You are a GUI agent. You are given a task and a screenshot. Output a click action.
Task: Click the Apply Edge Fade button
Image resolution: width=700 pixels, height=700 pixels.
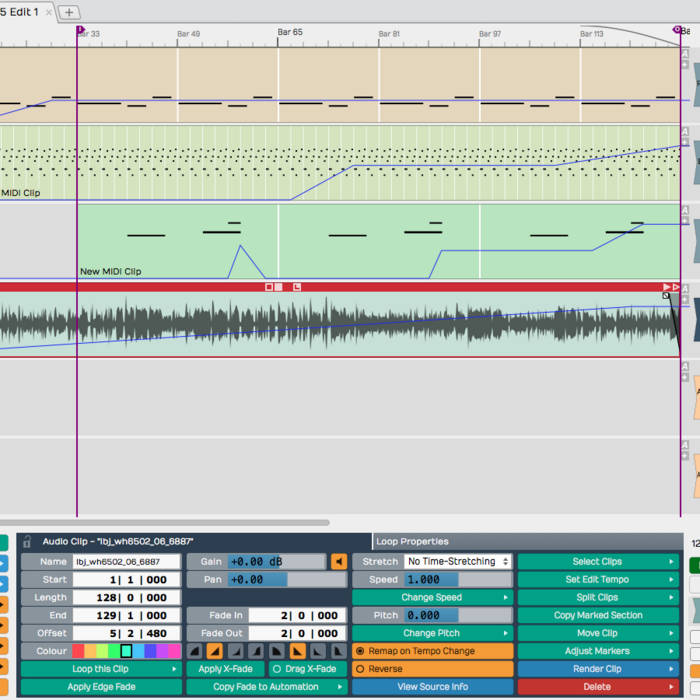point(100,687)
